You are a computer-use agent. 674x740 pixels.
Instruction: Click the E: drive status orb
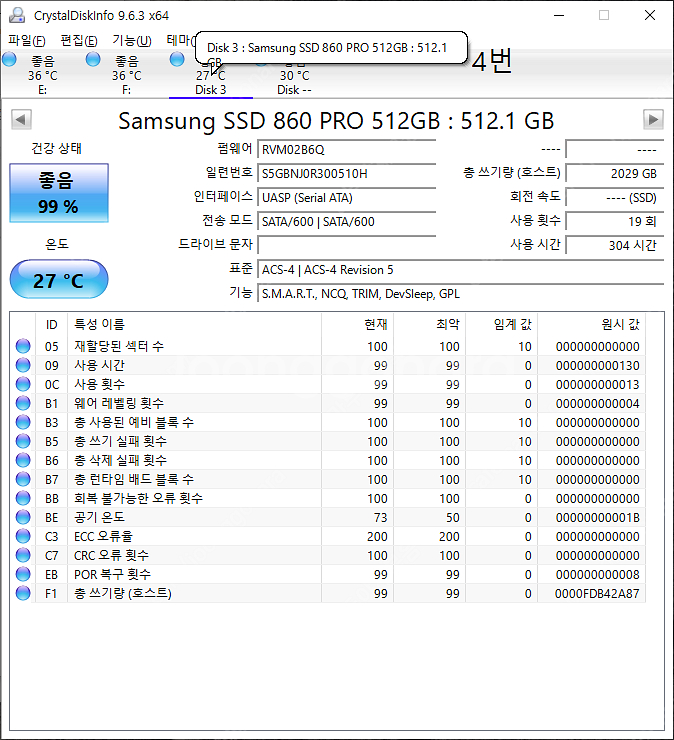pyautogui.click(x=9, y=59)
